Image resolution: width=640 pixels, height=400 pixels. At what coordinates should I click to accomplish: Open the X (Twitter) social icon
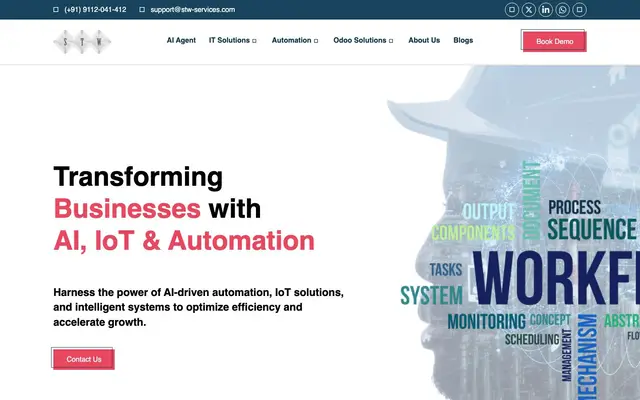click(529, 10)
